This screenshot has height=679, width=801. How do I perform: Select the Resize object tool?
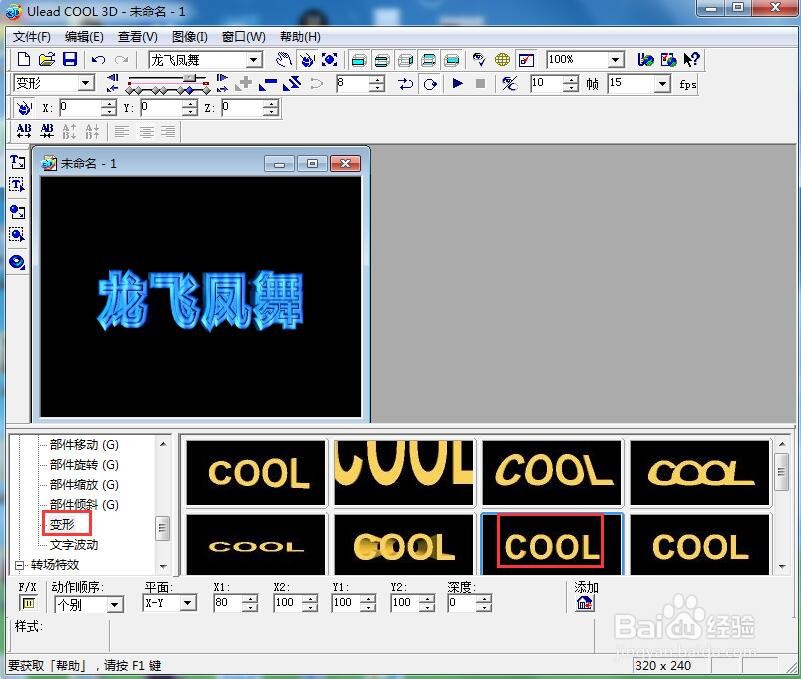[x=329, y=60]
